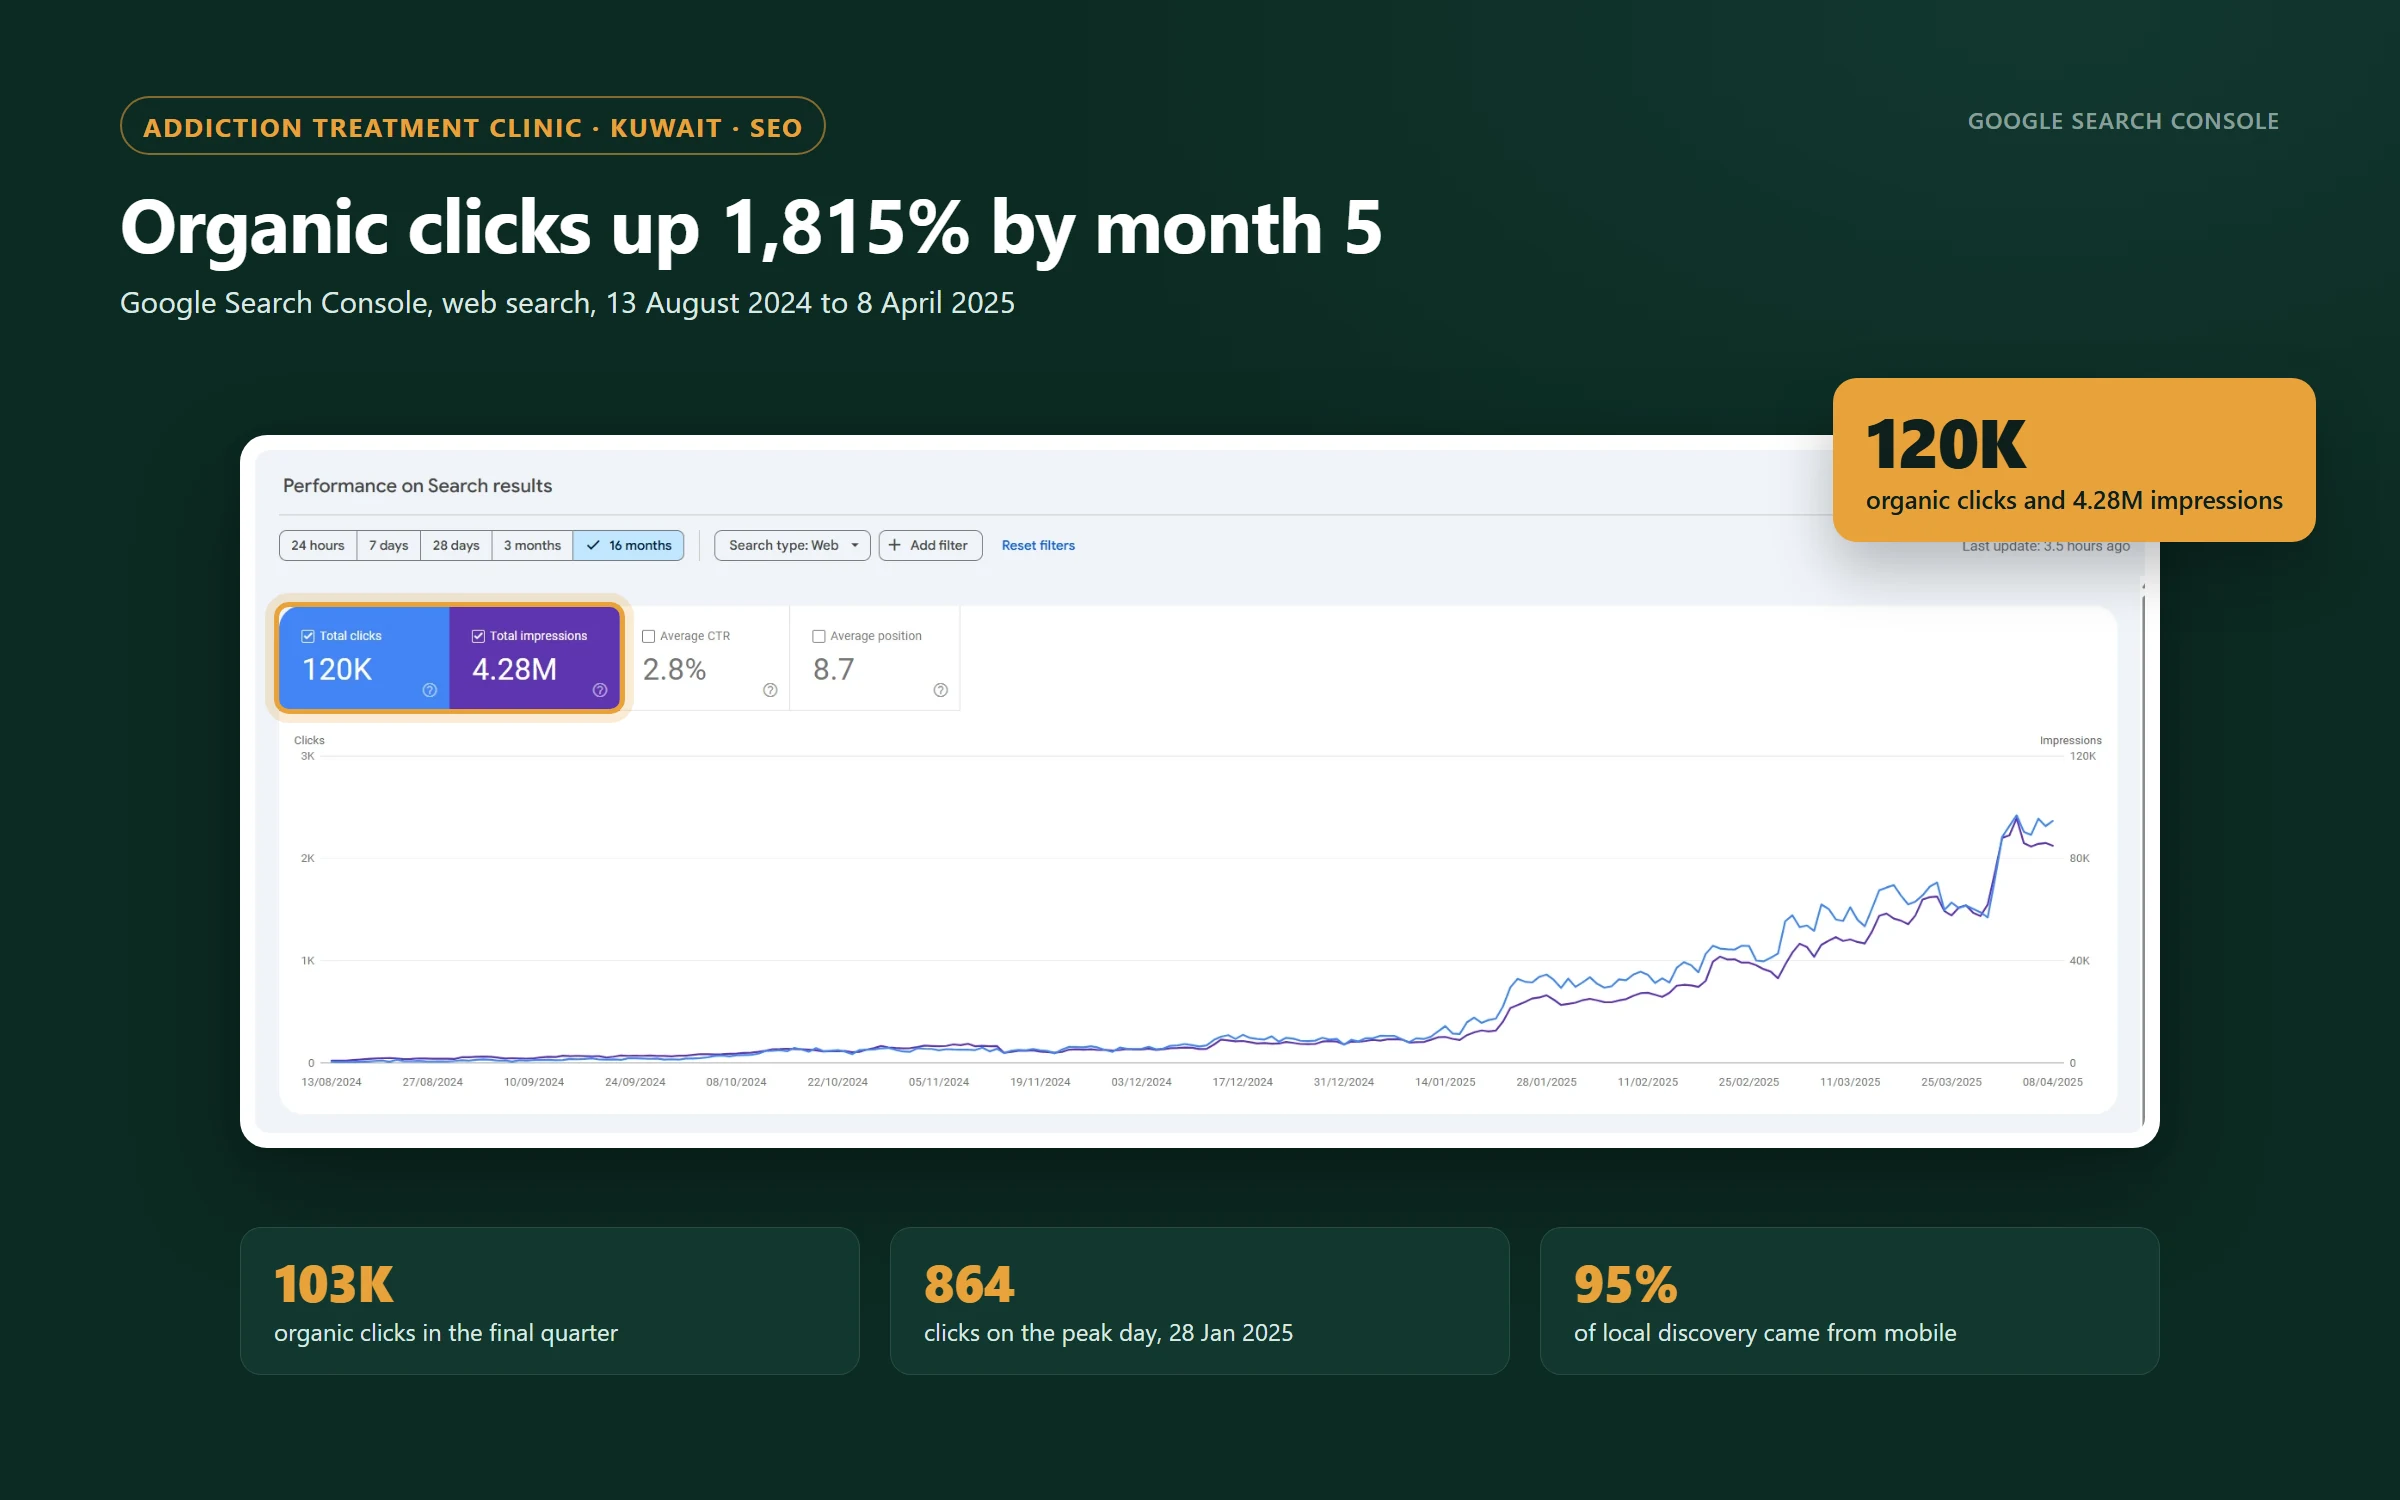The image size is (2400, 1500).
Task: Click the 08/04/2025 date label on chart
Action: click(x=2052, y=1082)
